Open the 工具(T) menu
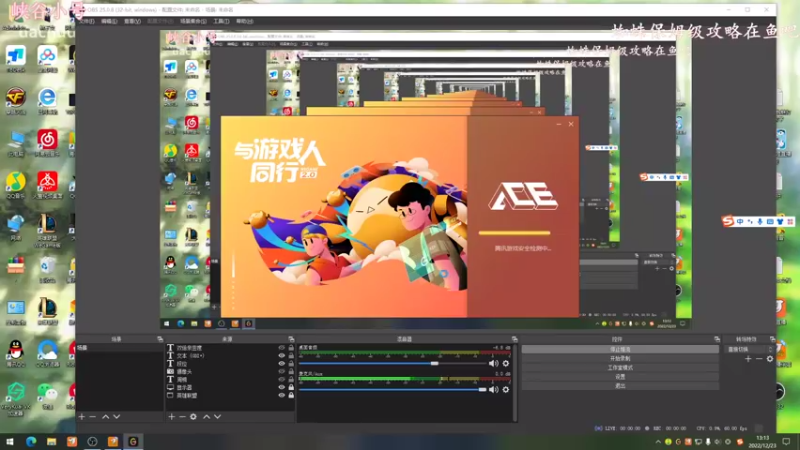 point(221,21)
